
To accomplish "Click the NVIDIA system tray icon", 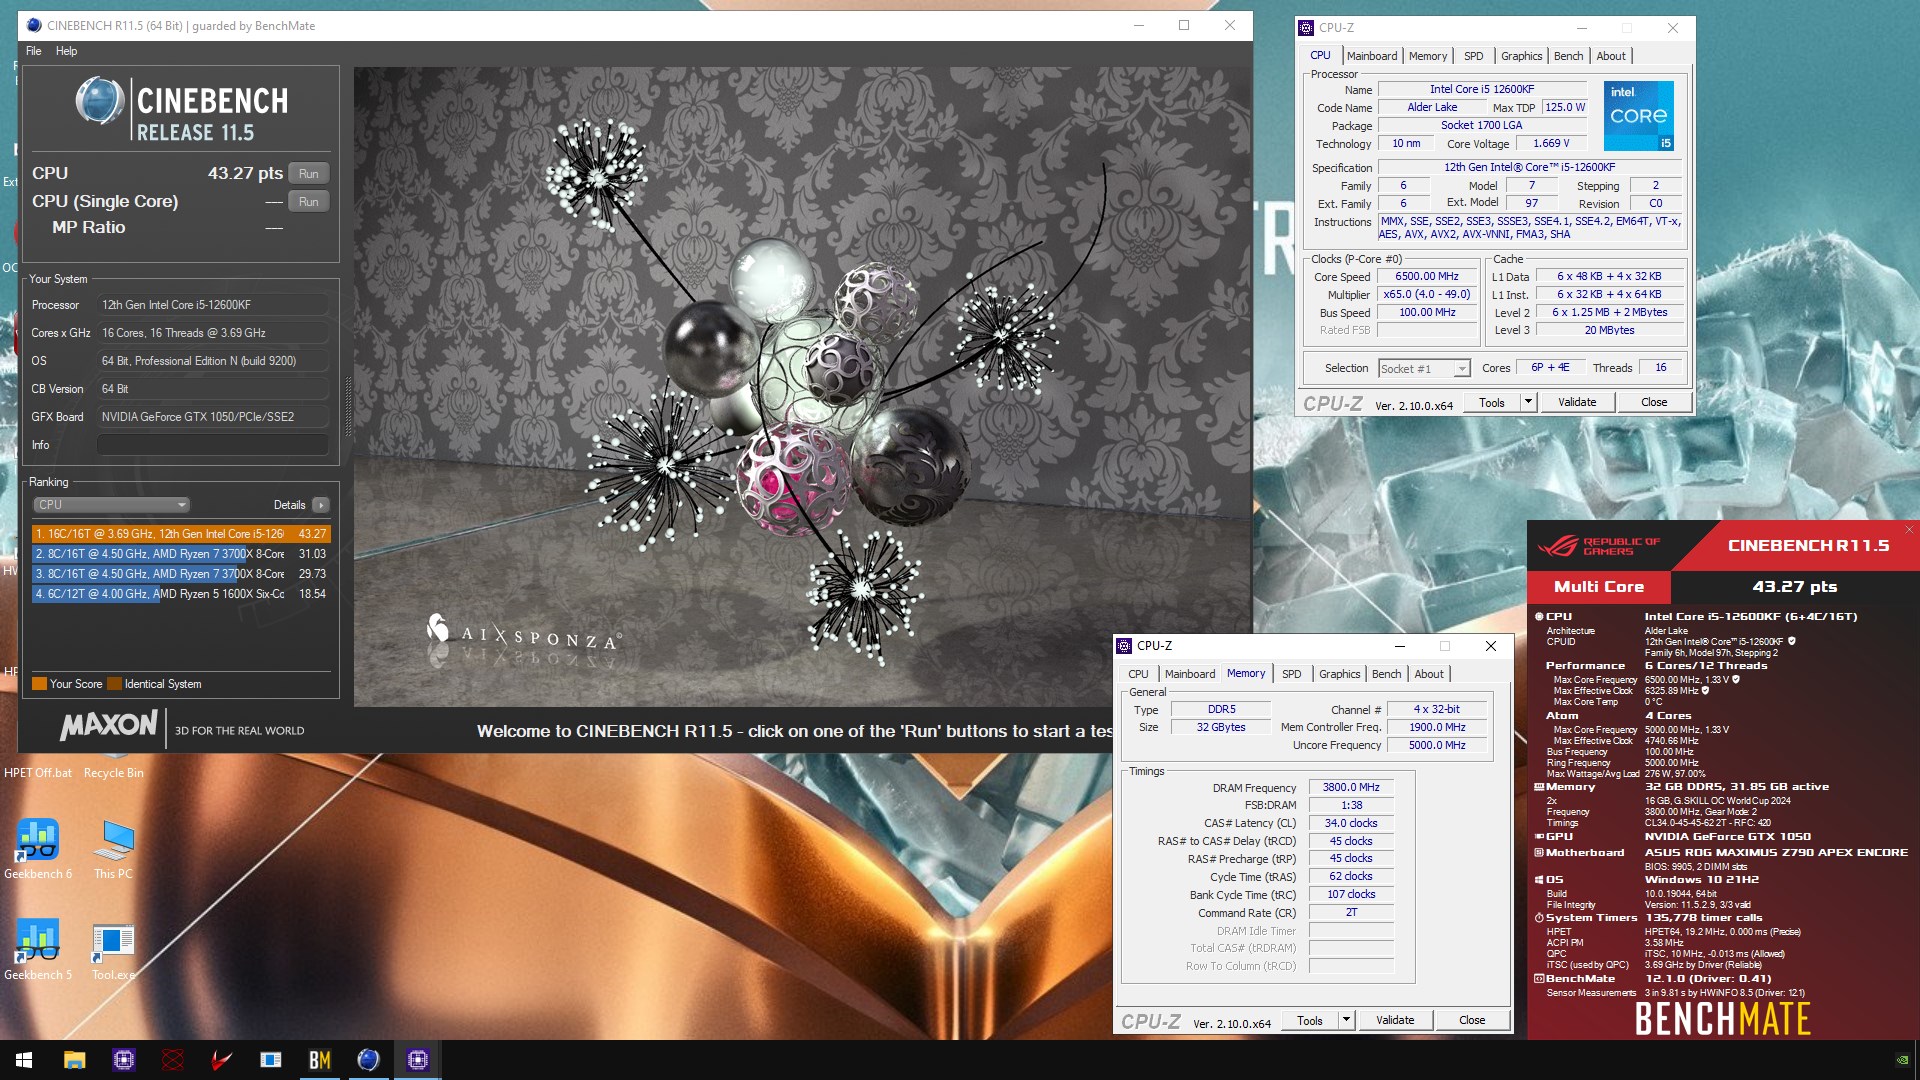I will [1902, 1060].
